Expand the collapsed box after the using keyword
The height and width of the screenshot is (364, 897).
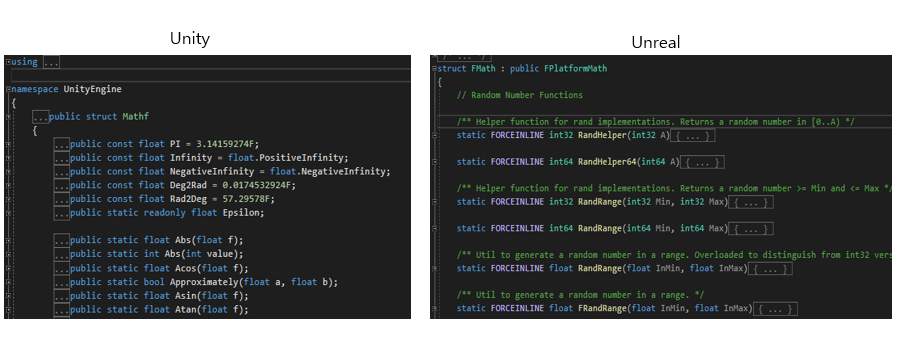51,62
